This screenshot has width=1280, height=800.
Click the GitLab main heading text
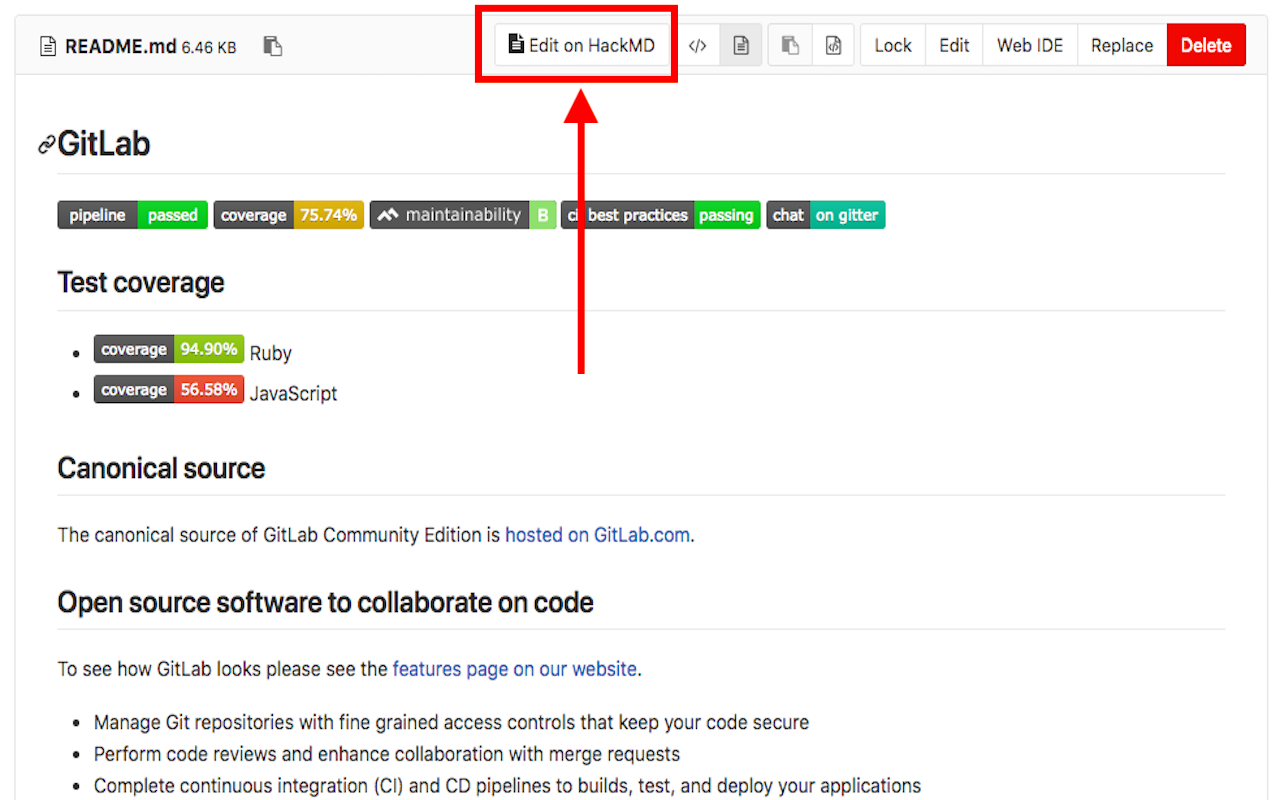[104, 144]
